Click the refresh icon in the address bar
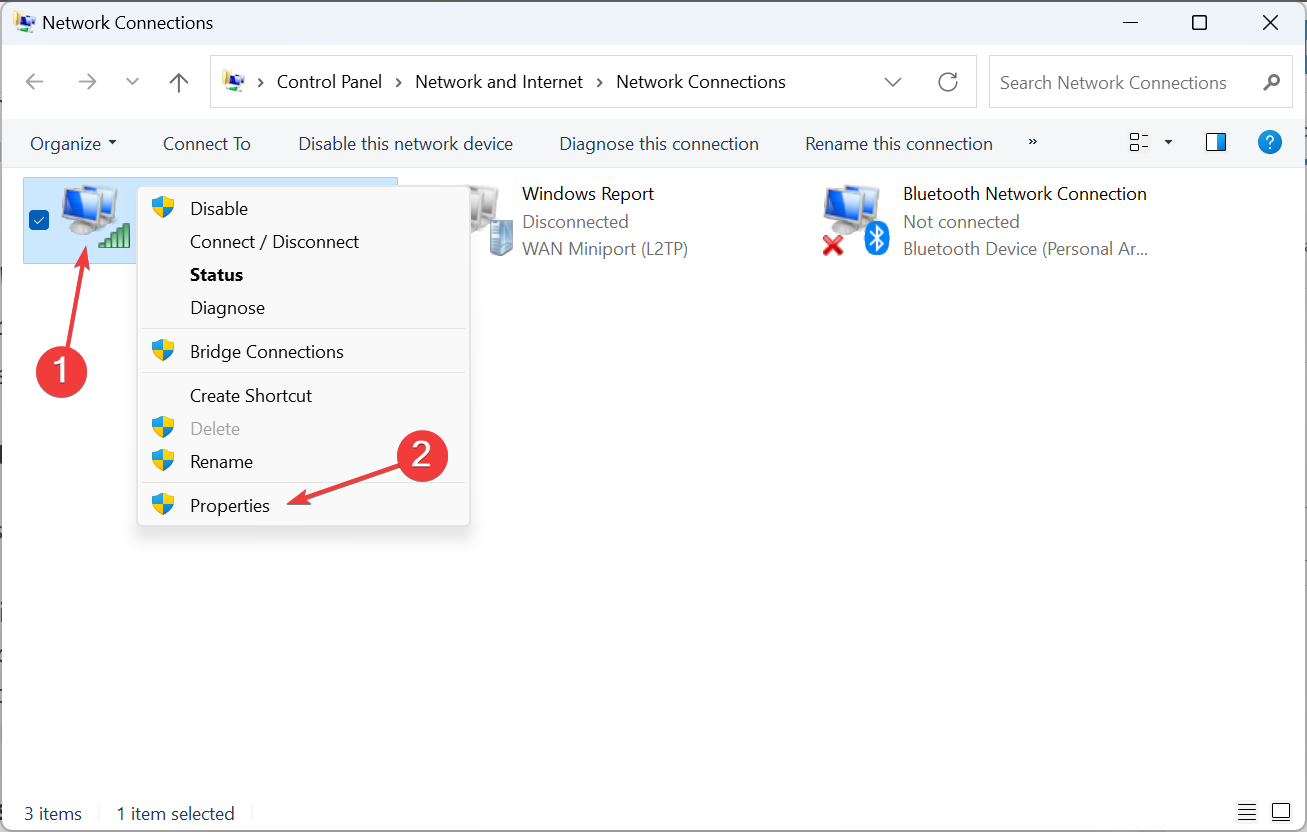The width and height of the screenshot is (1307, 832). pyautogui.click(x=947, y=82)
